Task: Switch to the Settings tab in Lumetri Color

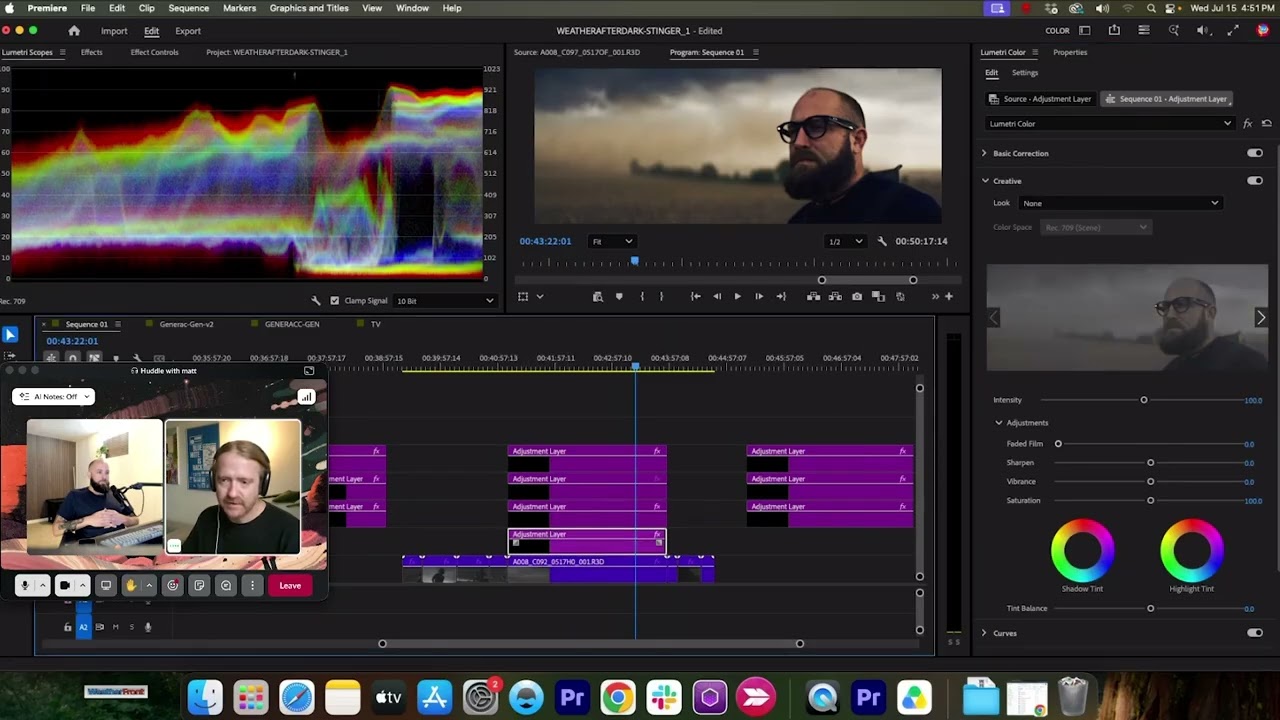Action: pos(1025,73)
